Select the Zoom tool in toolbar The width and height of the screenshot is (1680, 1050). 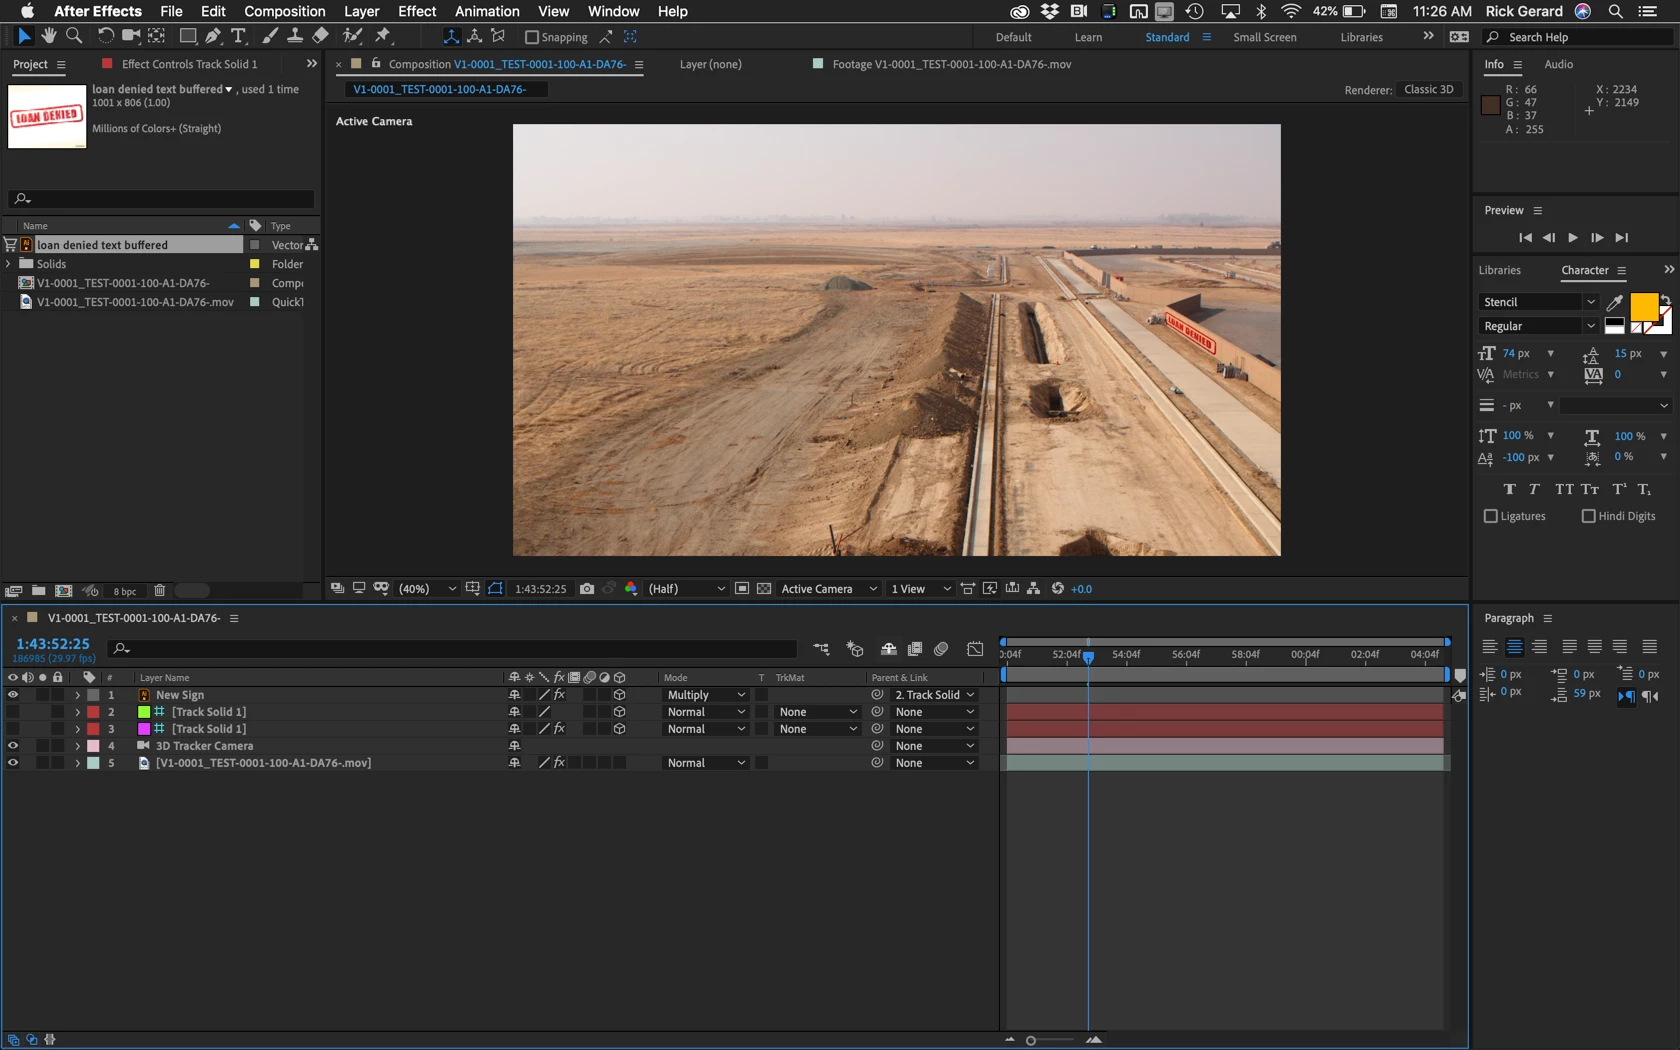[x=74, y=36]
